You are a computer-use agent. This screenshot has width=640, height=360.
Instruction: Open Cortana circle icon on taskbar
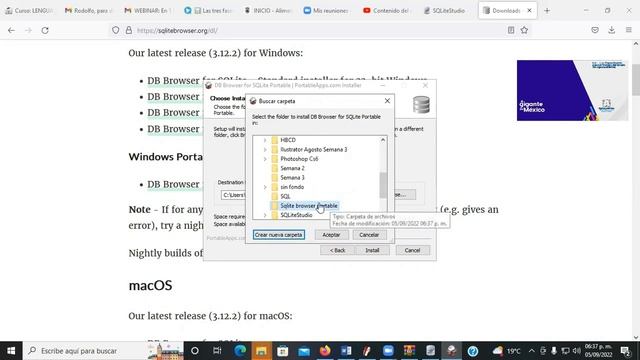tap(195, 351)
